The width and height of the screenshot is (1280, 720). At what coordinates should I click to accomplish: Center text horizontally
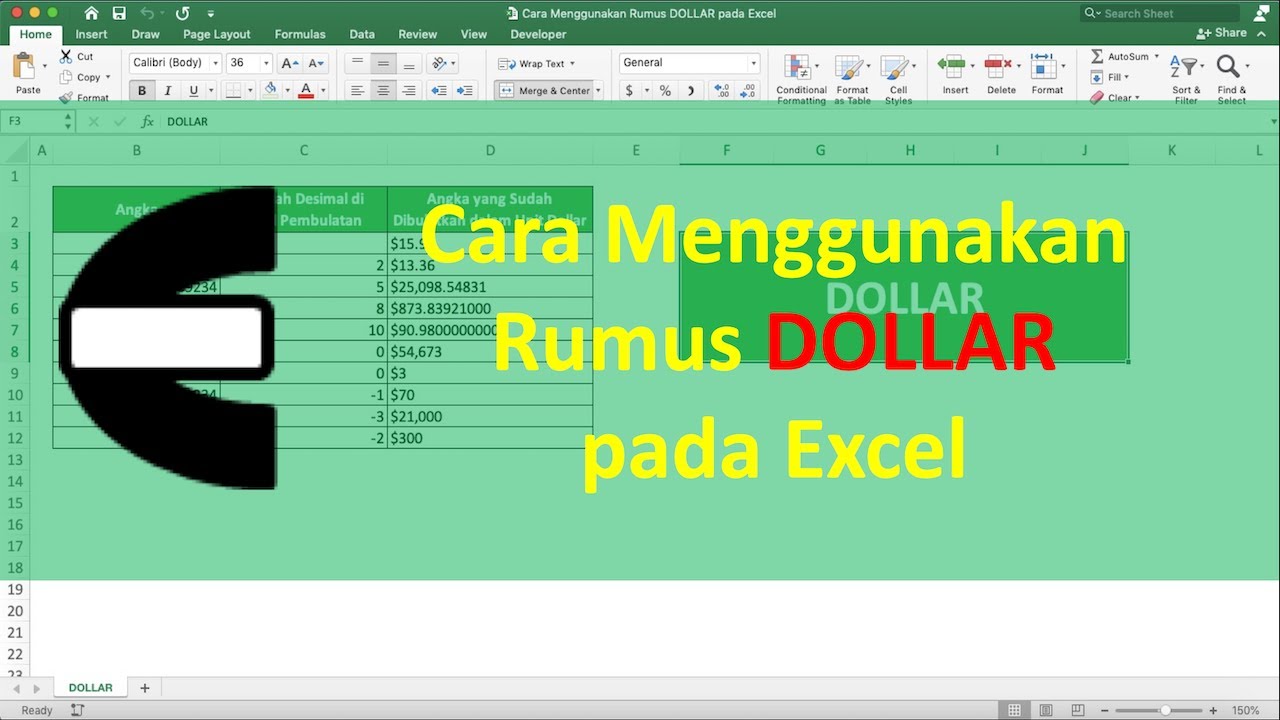point(383,91)
